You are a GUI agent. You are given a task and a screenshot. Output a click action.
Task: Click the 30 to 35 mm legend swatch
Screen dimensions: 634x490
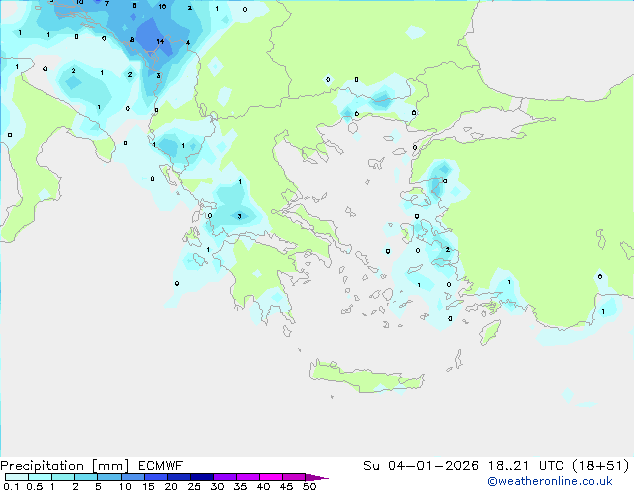coord(225,477)
